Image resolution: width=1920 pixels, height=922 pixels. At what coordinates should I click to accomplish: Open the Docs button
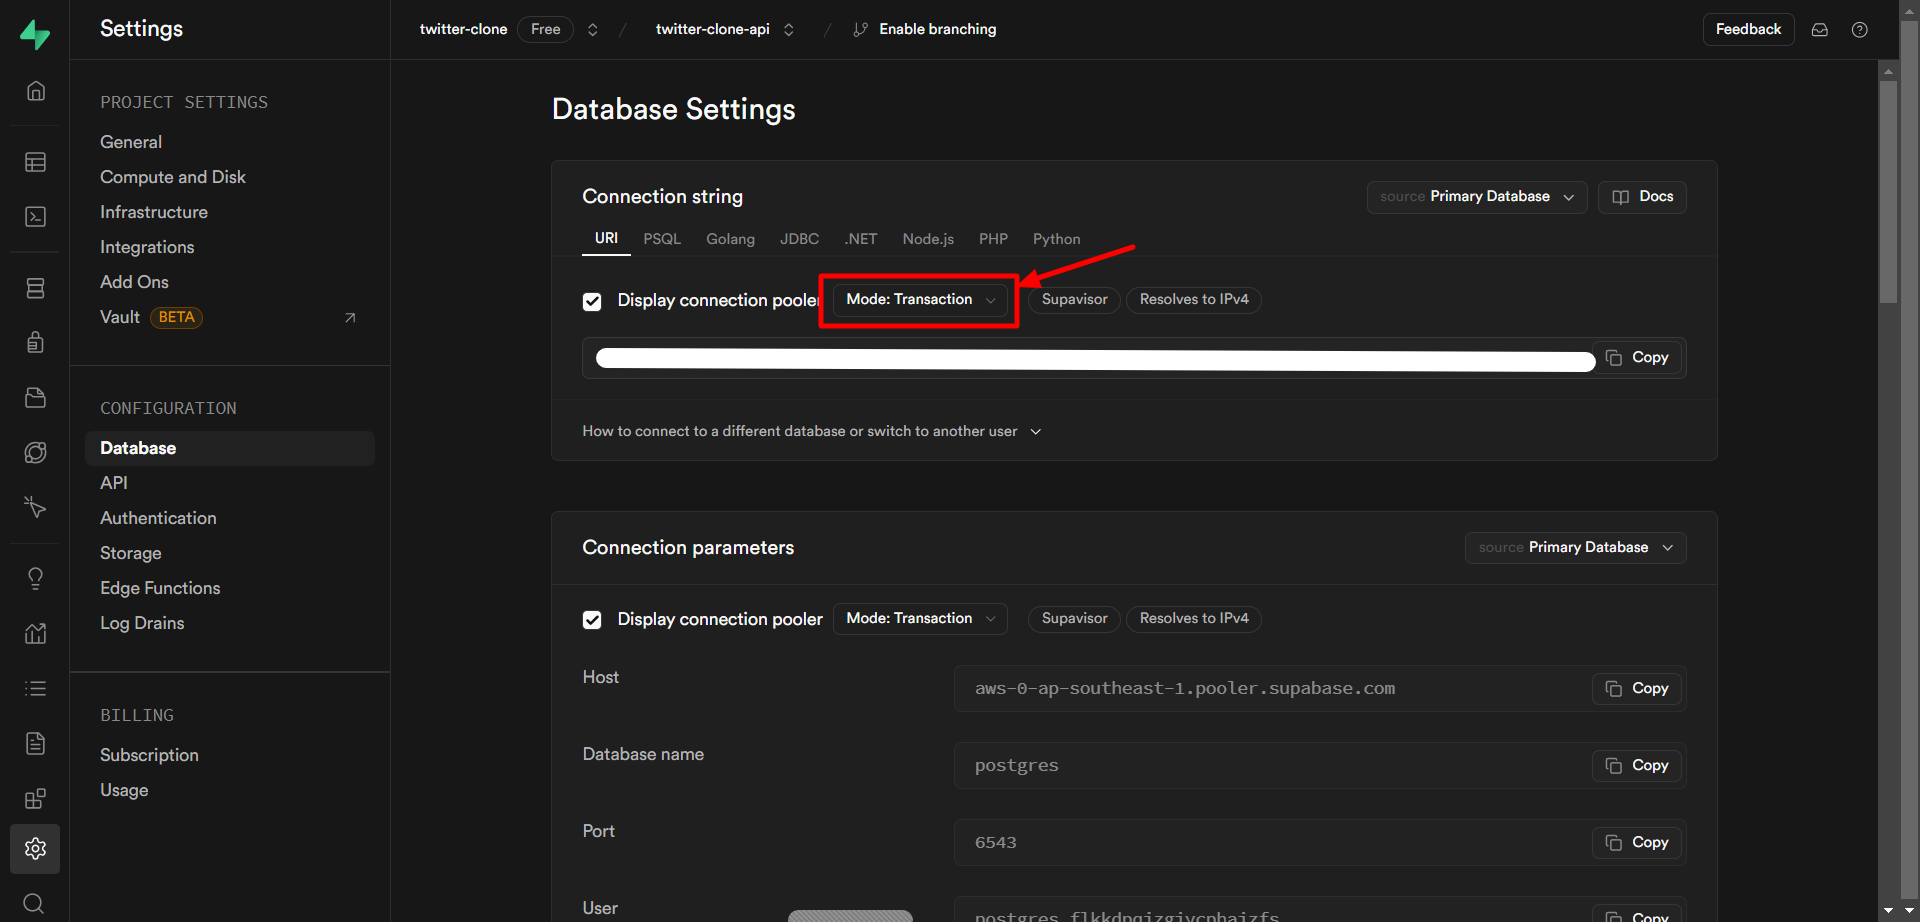click(x=1642, y=197)
